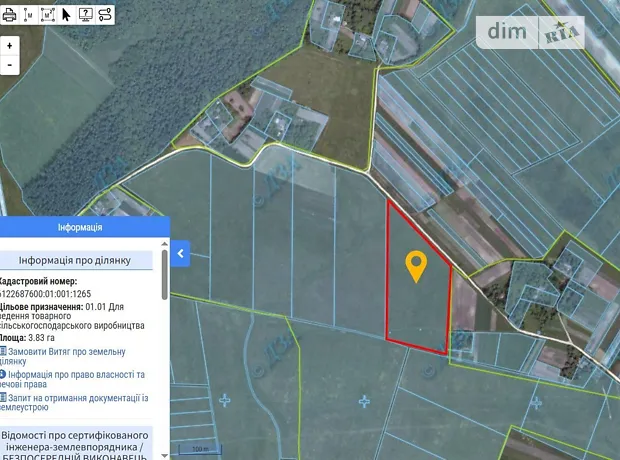
Task: Click the route drawing tool icon
Action: coord(104,14)
